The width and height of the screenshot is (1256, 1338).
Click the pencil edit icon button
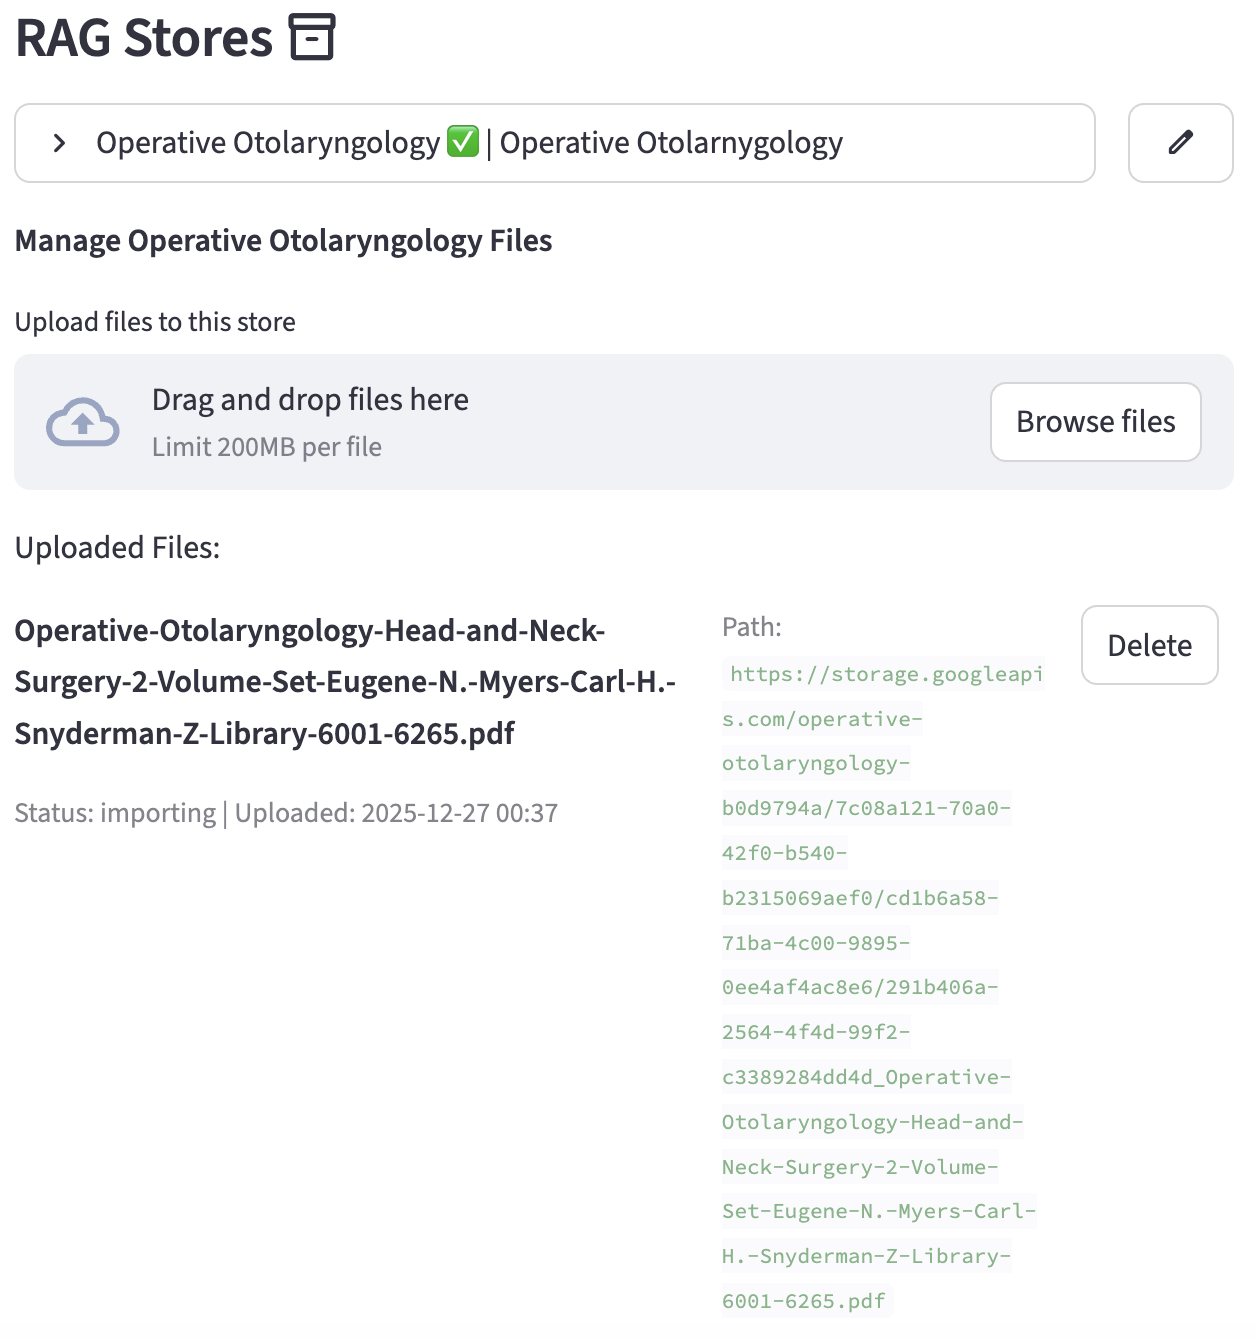(x=1180, y=143)
